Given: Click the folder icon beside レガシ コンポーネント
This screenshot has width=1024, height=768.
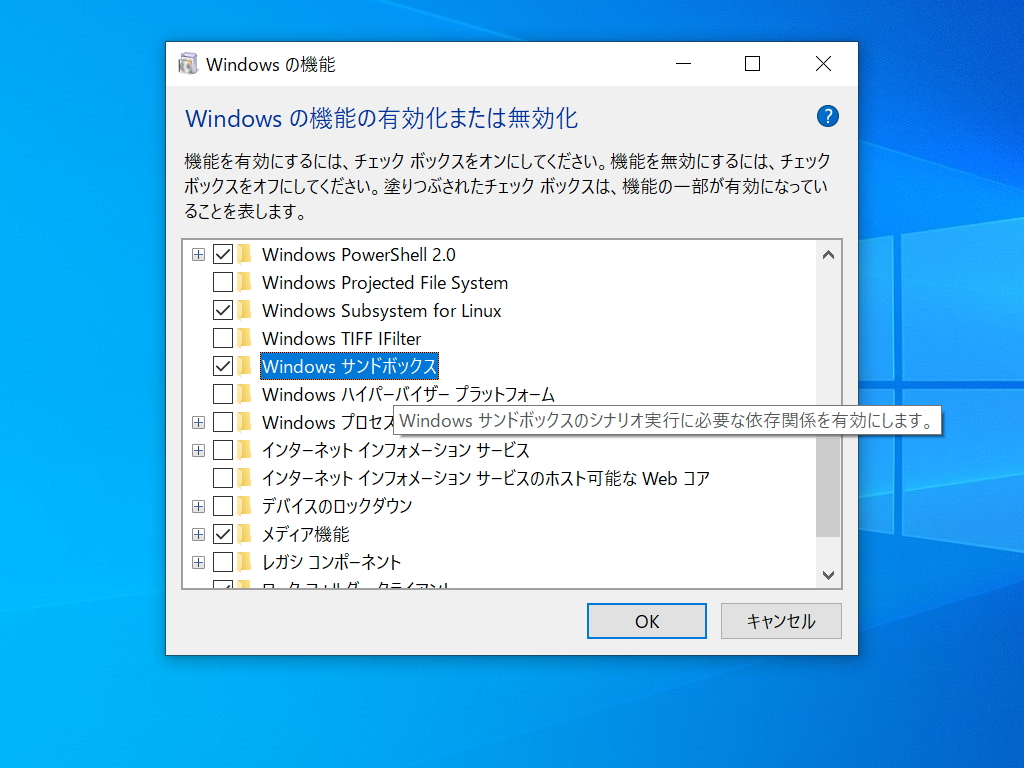Looking at the screenshot, I should [244, 562].
